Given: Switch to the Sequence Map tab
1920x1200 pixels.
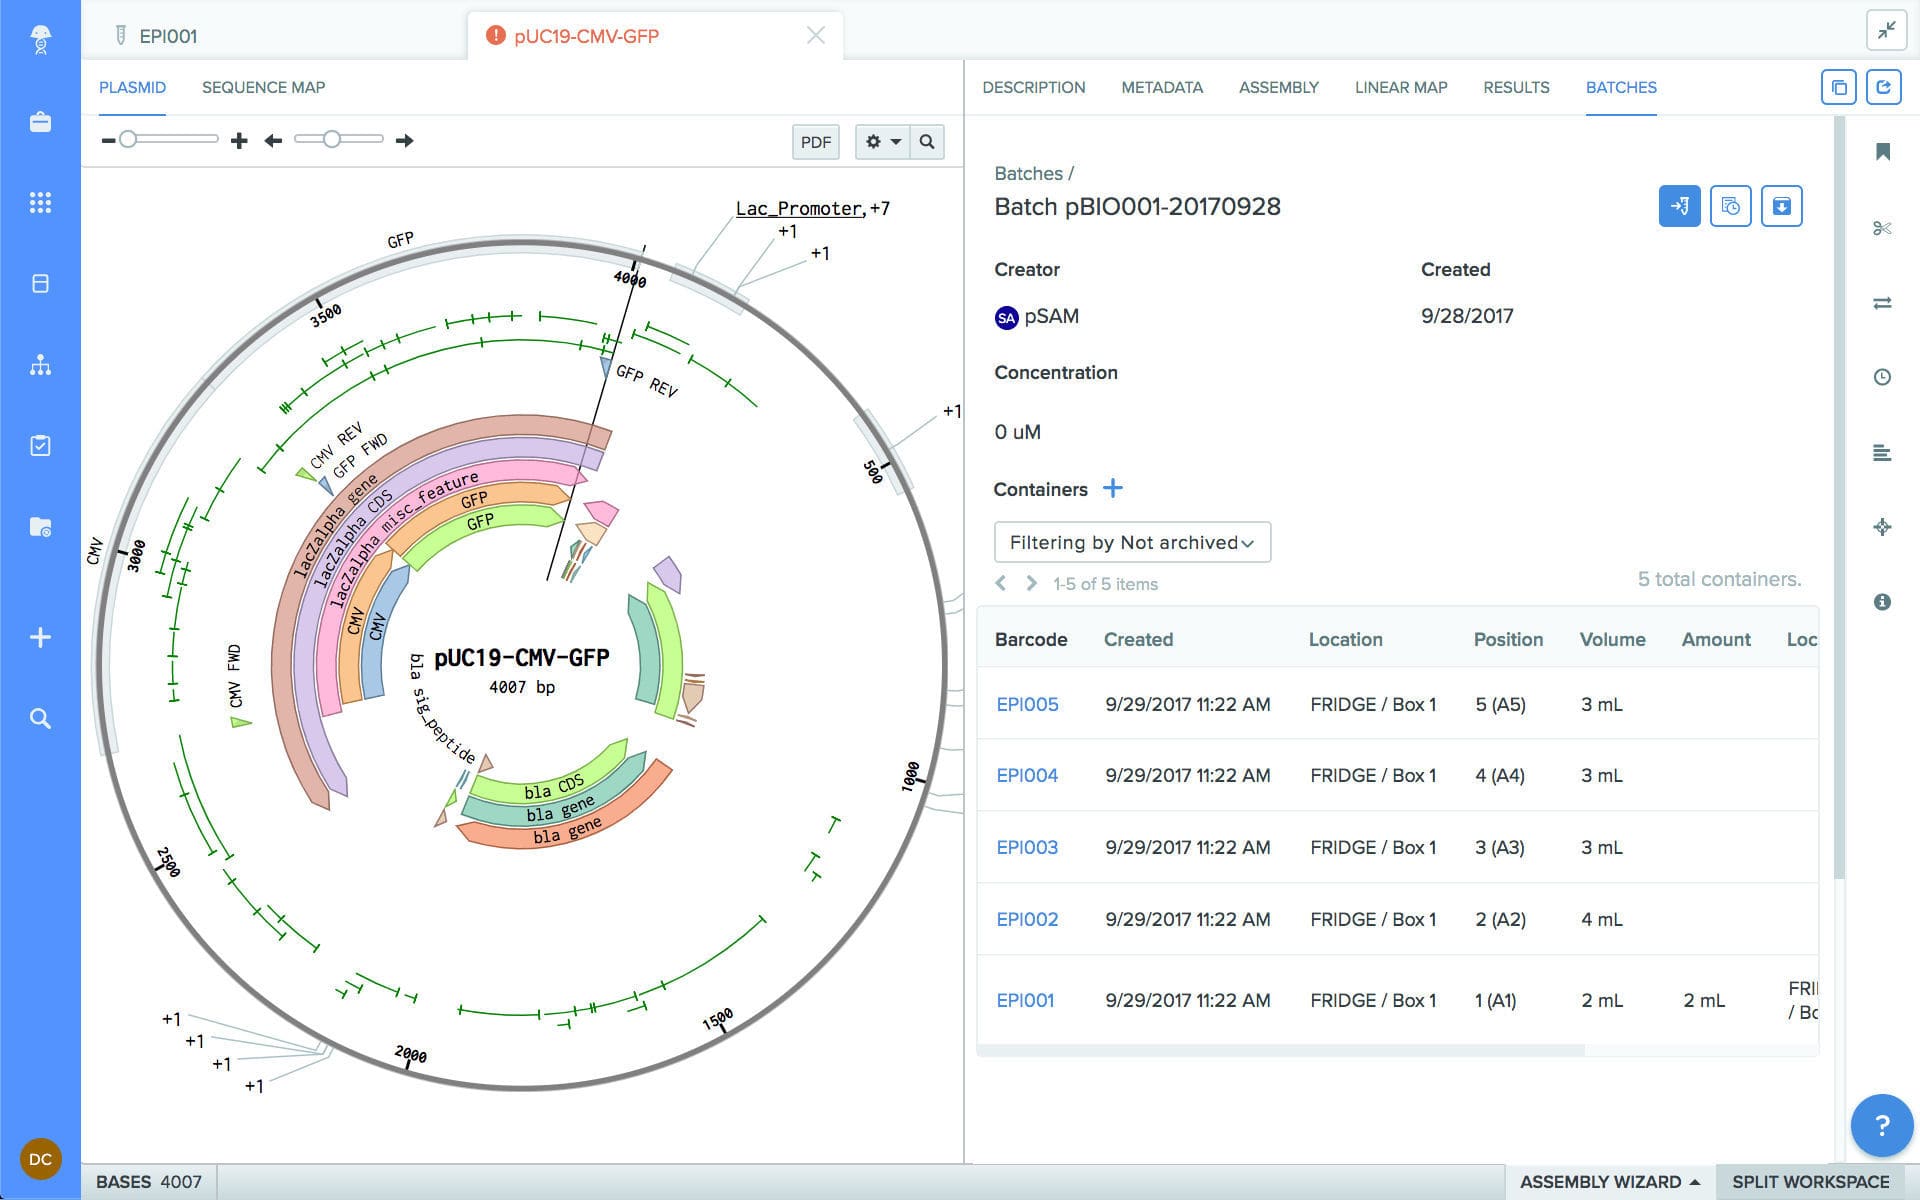Looking at the screenshot, I should tap(263, 87).
